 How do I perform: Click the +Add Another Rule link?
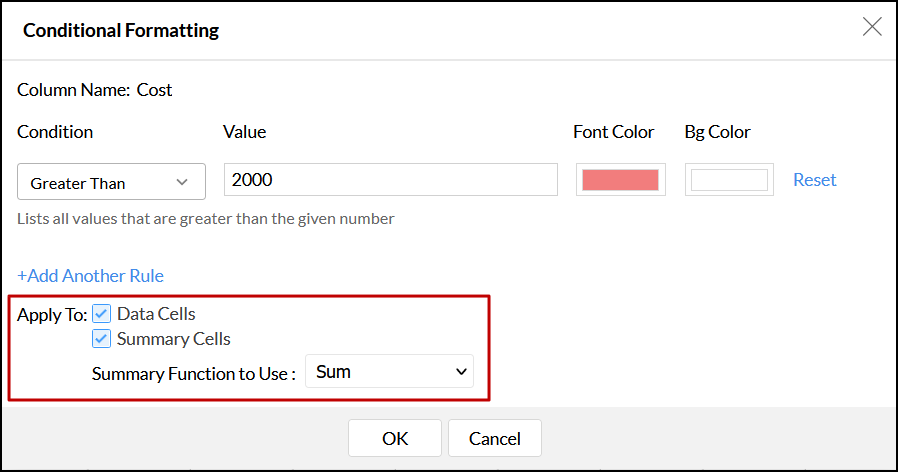click(90, 276)
